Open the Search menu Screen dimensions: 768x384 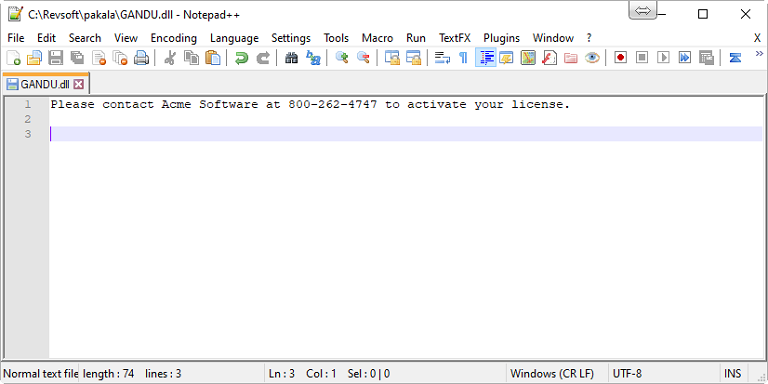(85, 38)
